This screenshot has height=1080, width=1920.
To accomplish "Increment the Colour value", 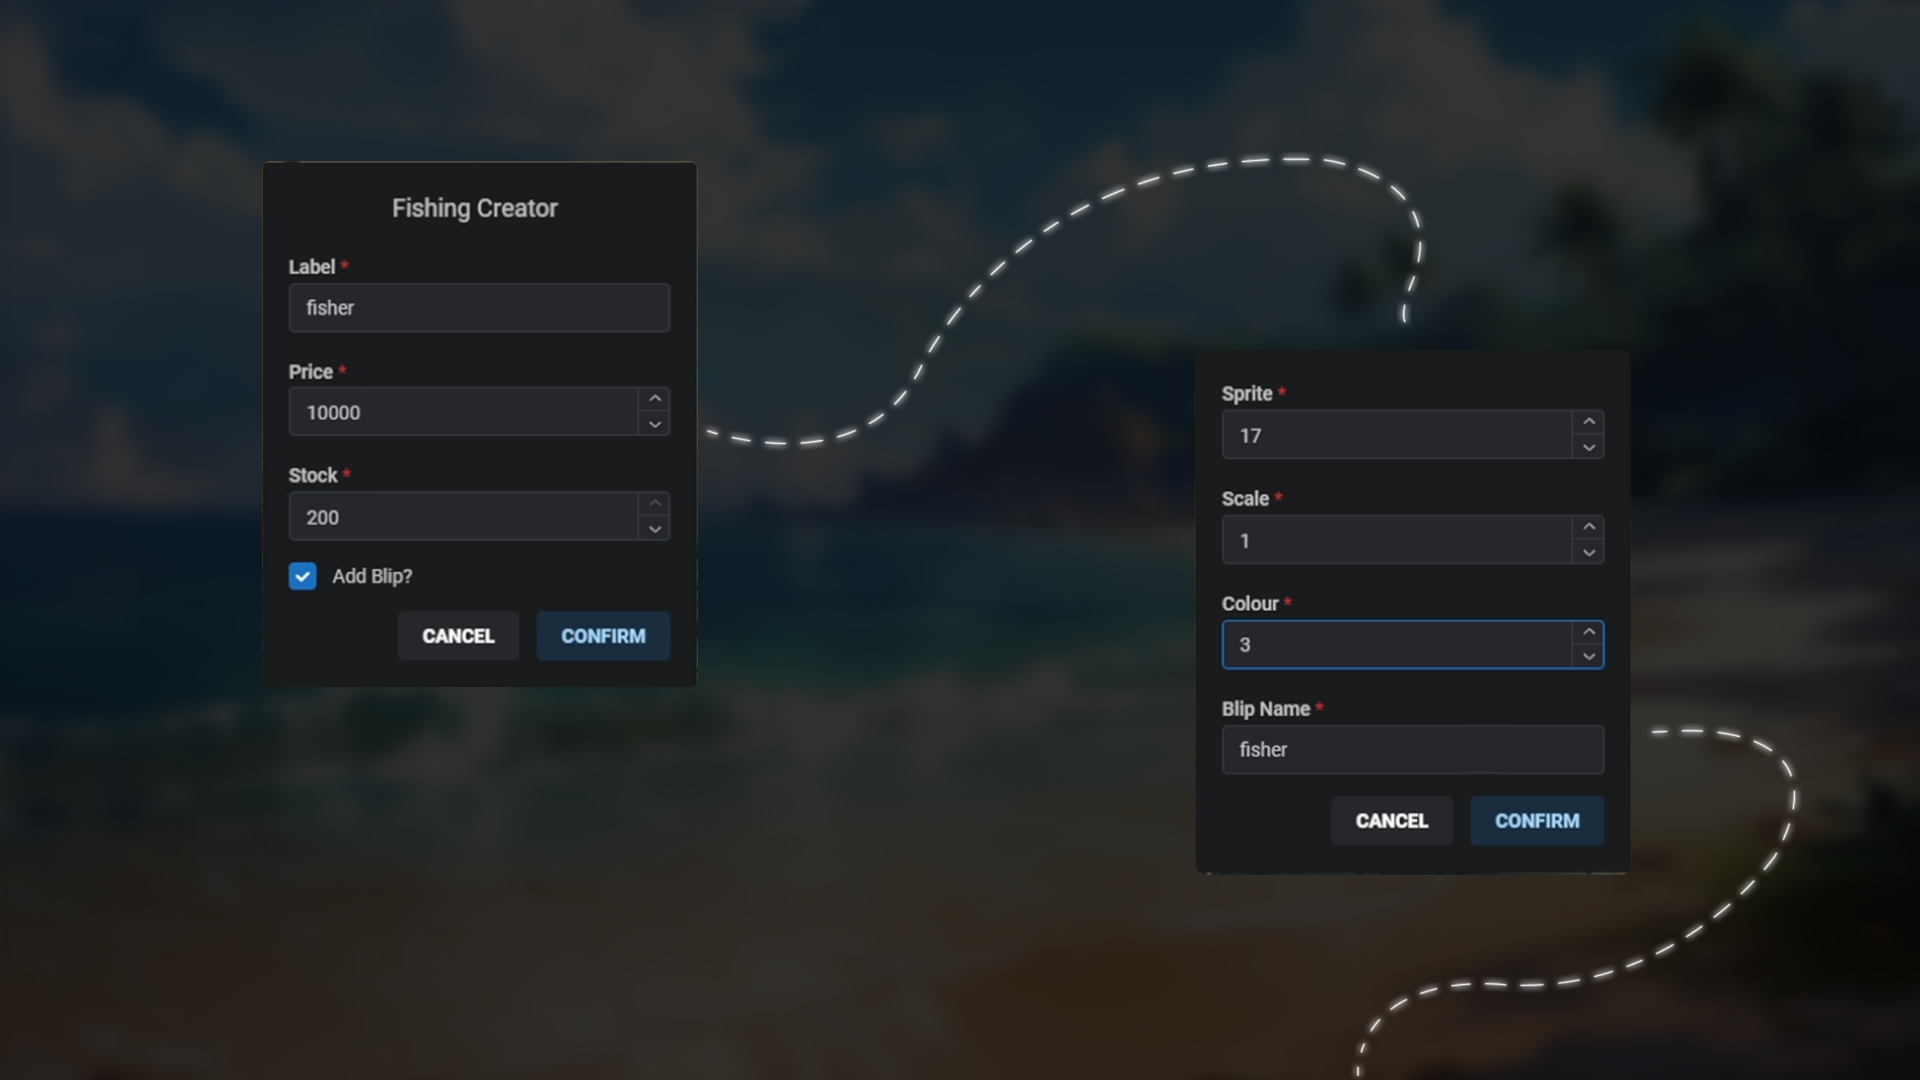I will point(1590,631).
